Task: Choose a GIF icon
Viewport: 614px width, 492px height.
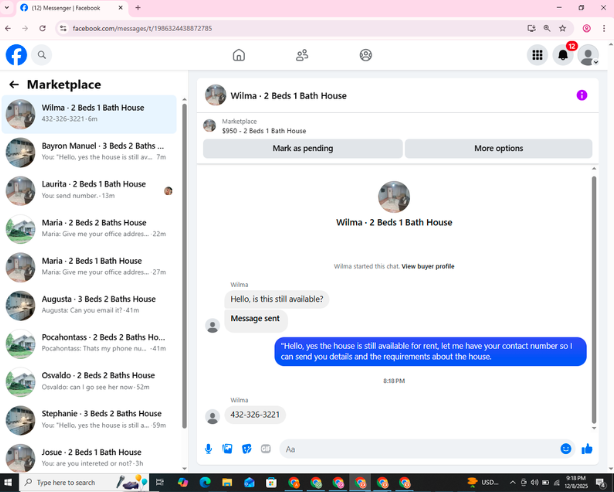Action: click(266, 449)
